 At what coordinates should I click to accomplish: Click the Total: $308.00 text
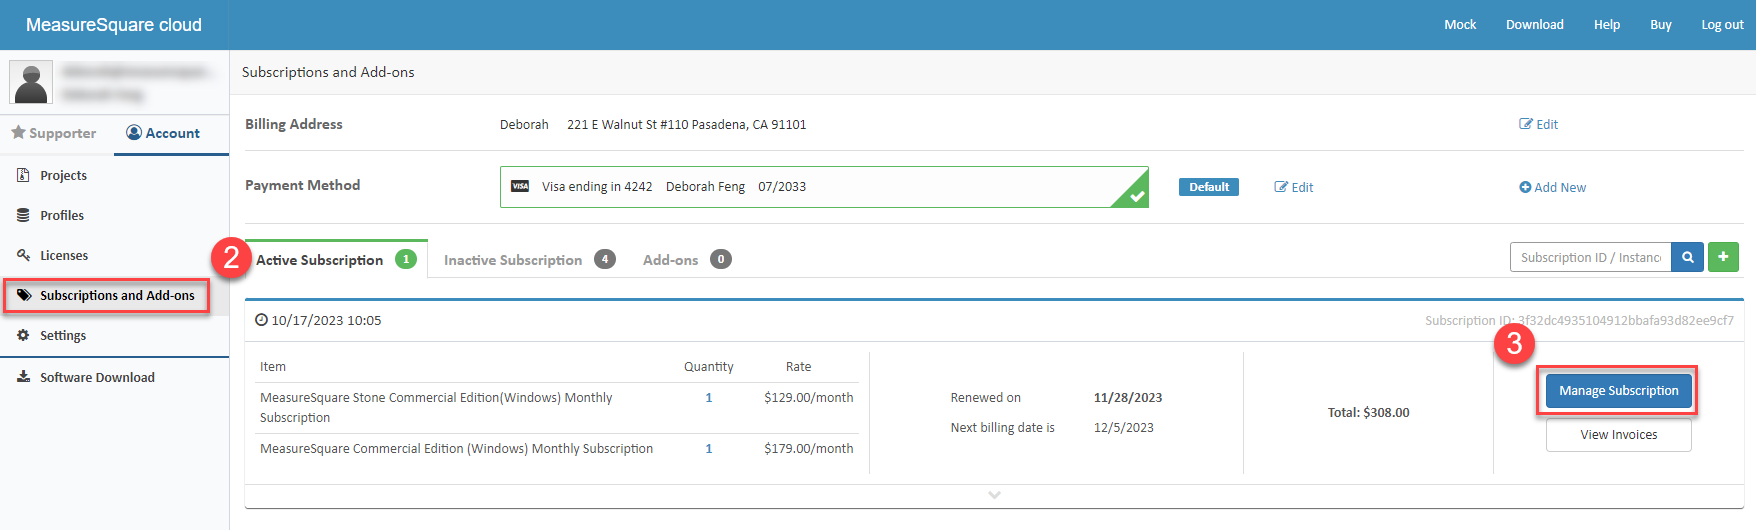(x=1368, y=412)
